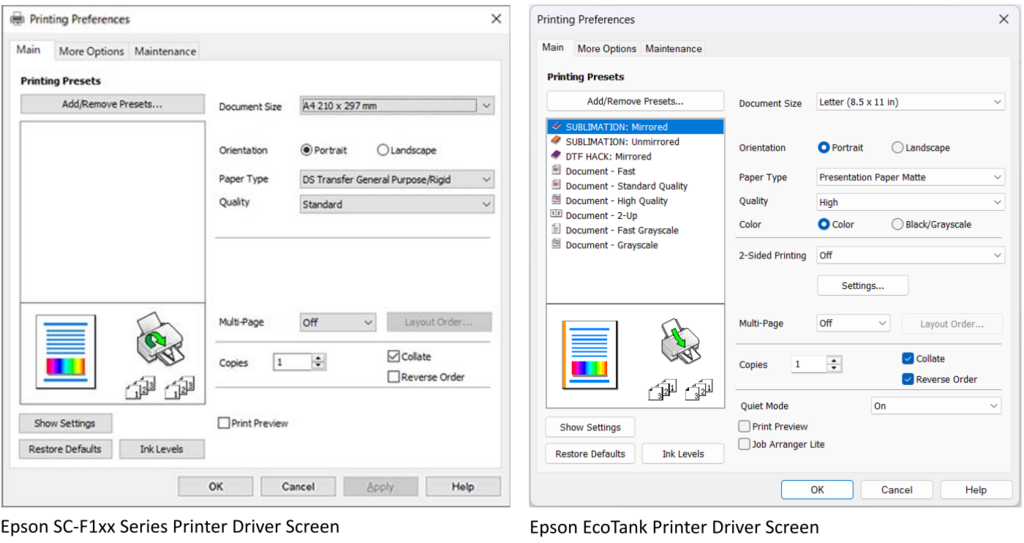Open the Quiet Mode dropdown
Image resolution: width=1024 pixels, height=543 pixels.
936,406
